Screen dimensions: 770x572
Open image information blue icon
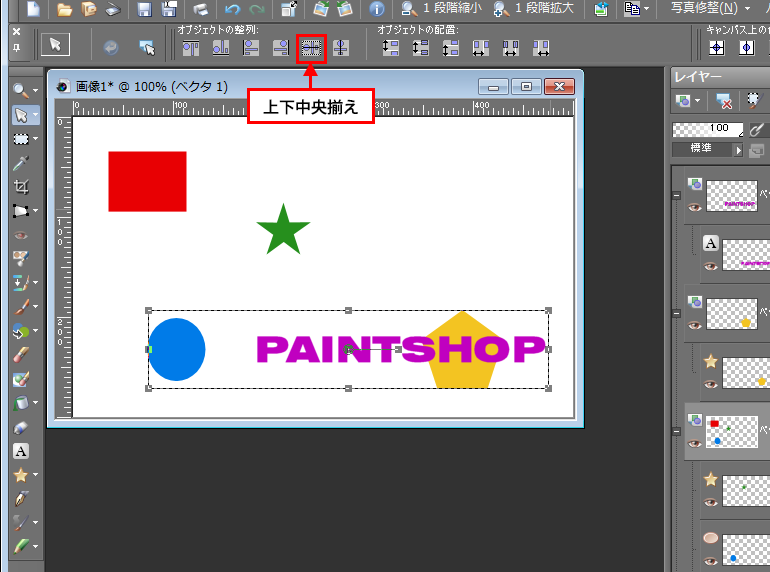click(x=377, y=9)
